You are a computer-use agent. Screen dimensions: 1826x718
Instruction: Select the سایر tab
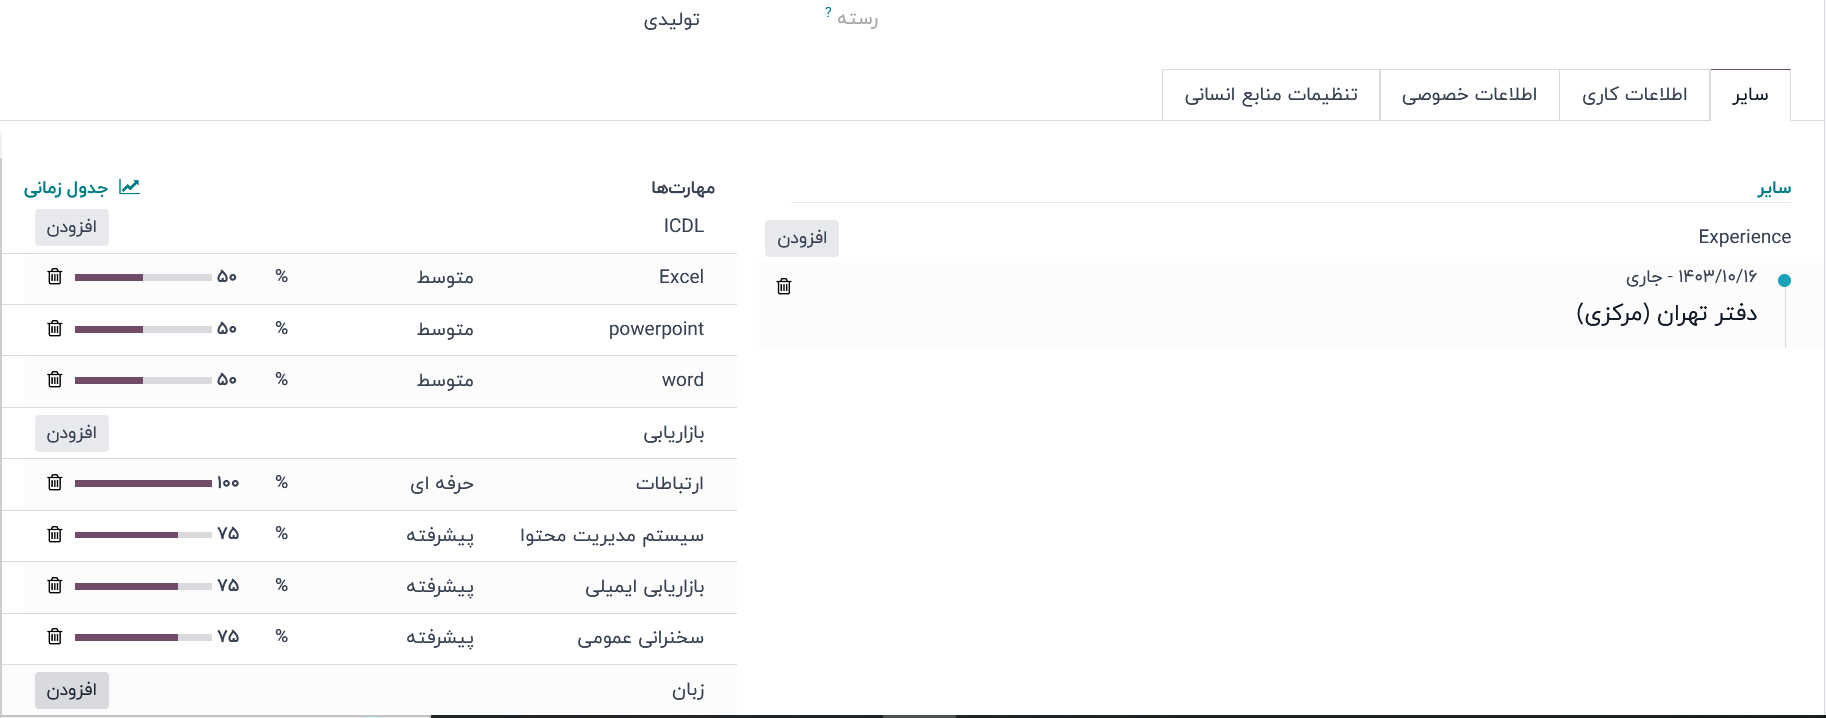[1750, 95]
